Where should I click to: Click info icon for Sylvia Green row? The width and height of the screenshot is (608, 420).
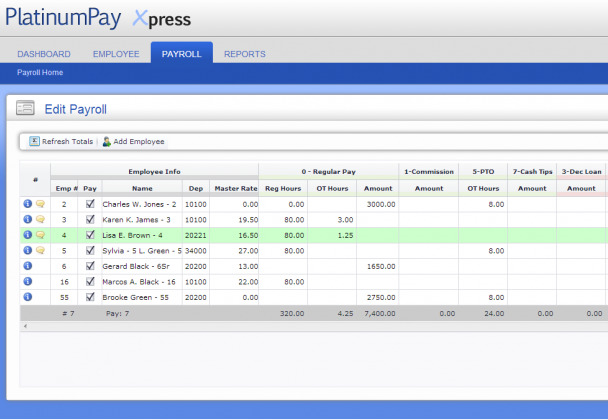tap(28, 250)
